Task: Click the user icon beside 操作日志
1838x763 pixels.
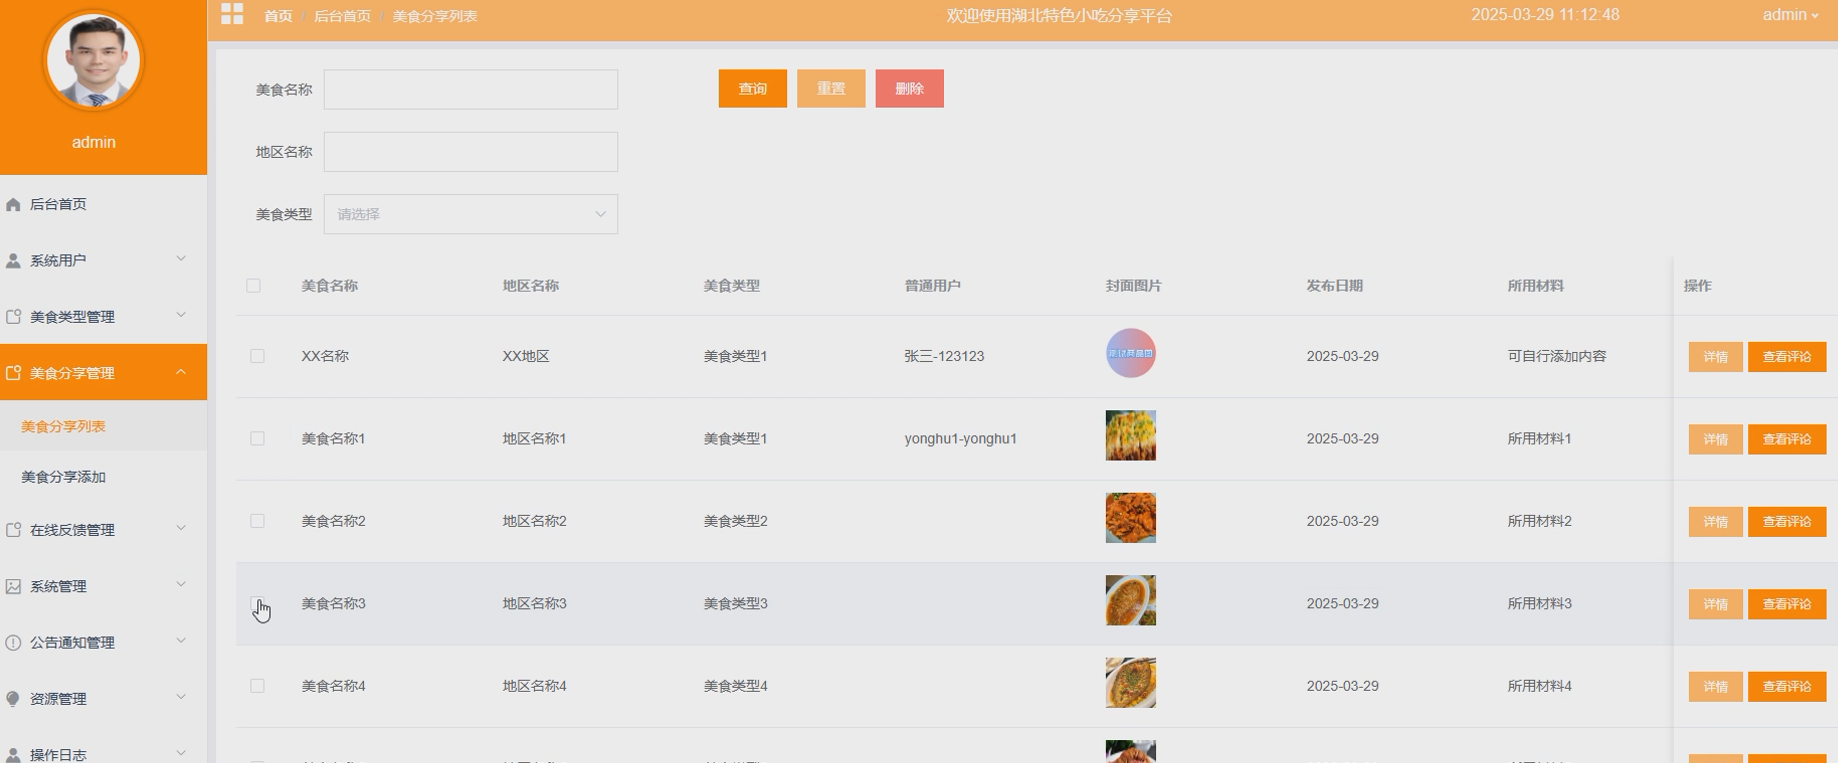Action: [13, 755]
